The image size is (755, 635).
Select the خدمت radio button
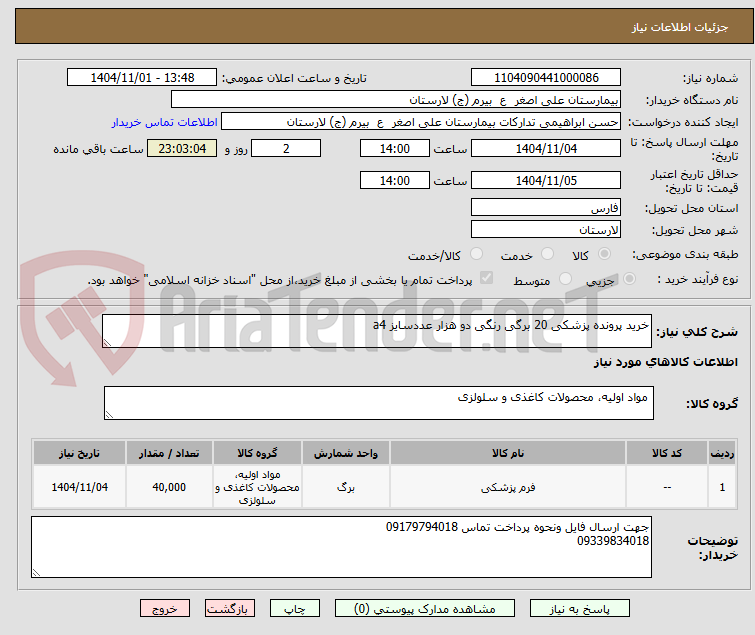[547, 254]
